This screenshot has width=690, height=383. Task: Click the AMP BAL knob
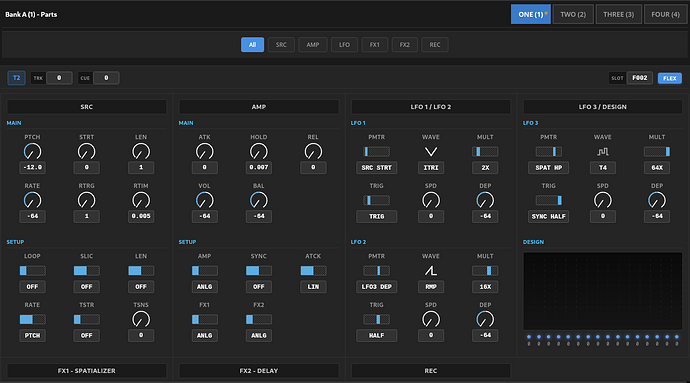pyautogui.click(x=259, y=200)
